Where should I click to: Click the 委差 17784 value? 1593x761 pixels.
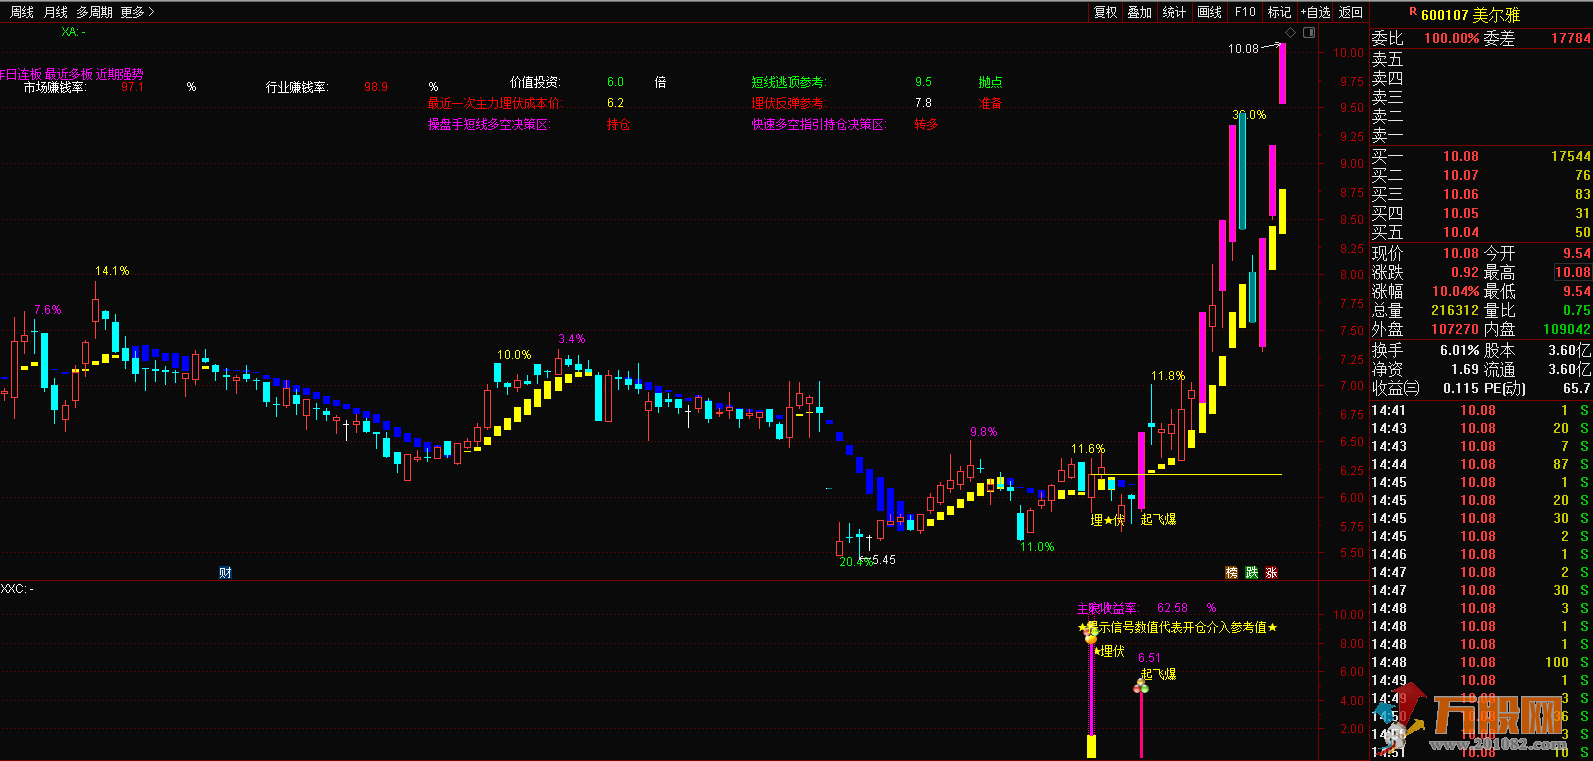1570,38
